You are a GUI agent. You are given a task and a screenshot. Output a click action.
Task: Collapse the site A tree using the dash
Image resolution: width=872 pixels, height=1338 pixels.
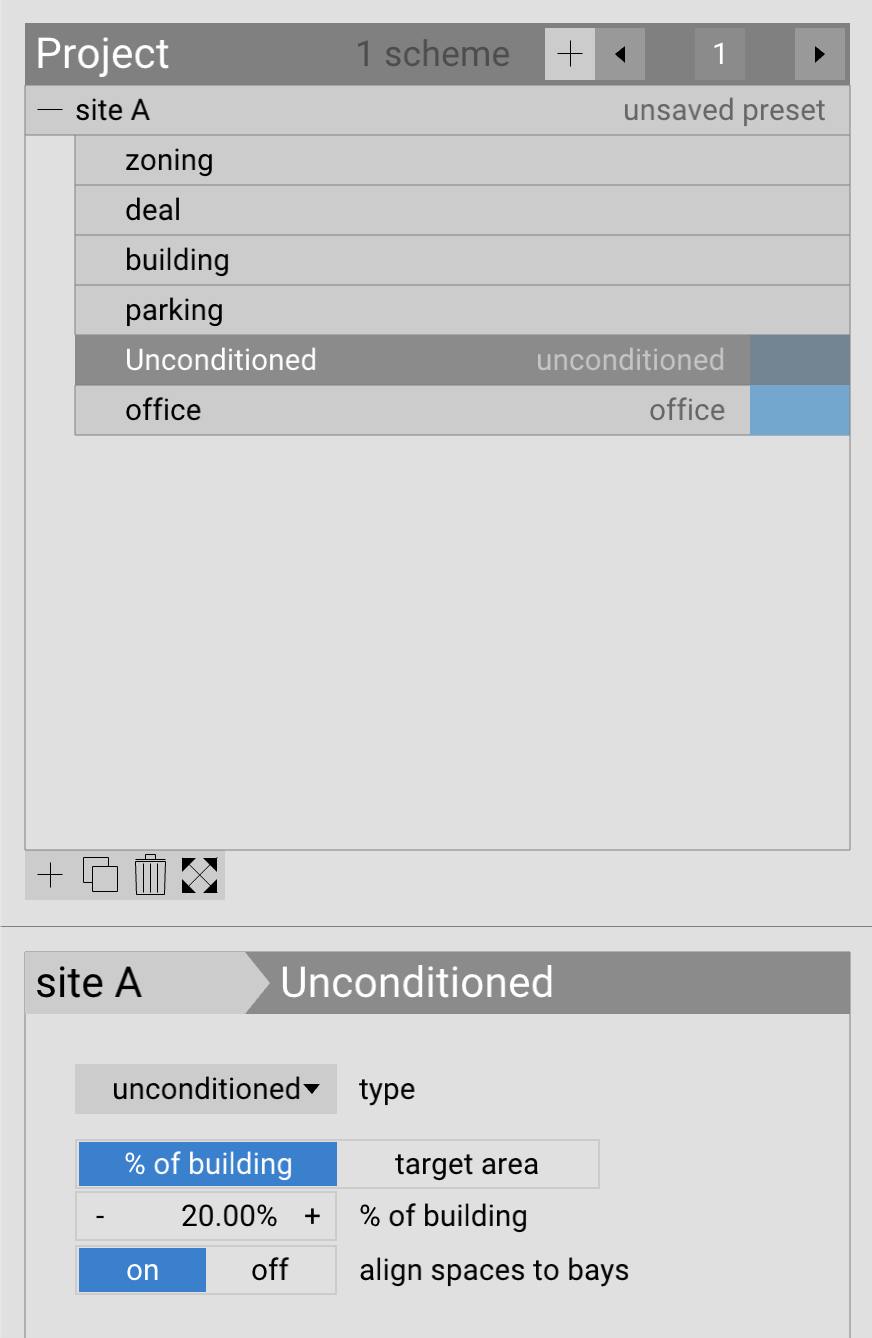(x=48, y=110)
